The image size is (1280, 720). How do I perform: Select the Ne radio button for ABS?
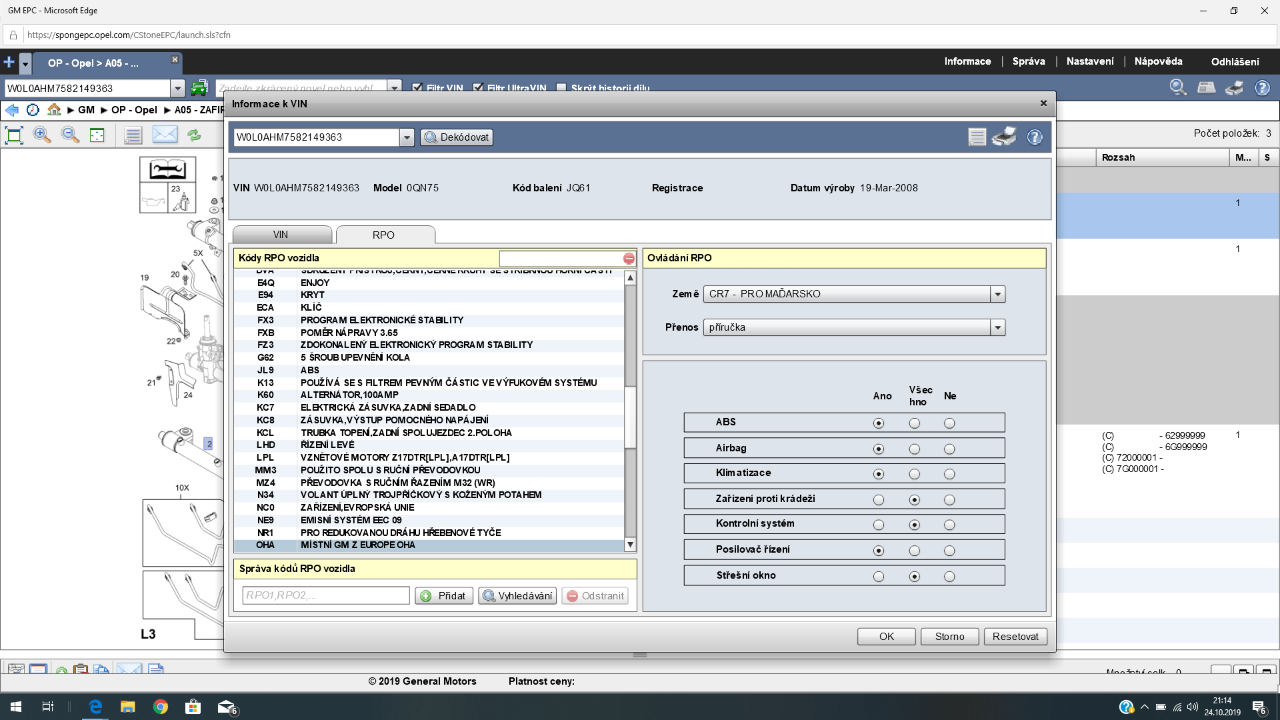tap(949, 423)
